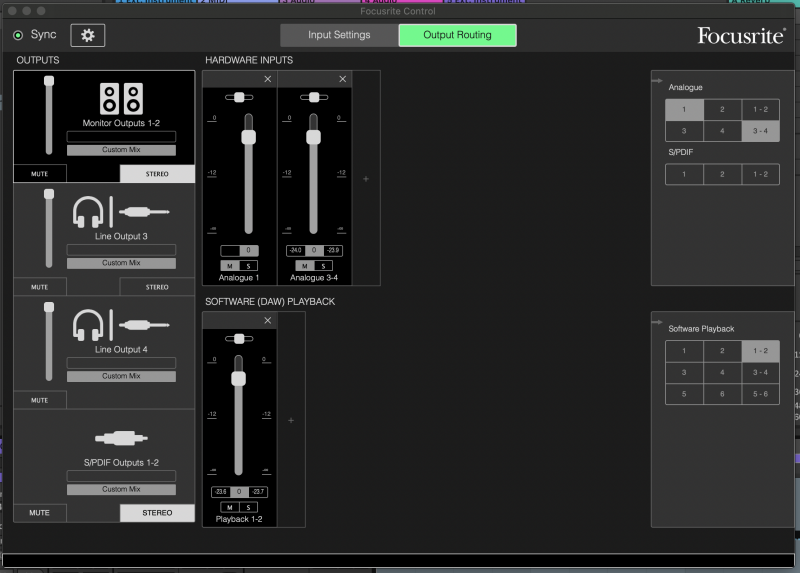The image size is (800, 573).
Task: Select S/PDIF input pair 1-2
Action: pyautogui.click(x=760, y=175)
